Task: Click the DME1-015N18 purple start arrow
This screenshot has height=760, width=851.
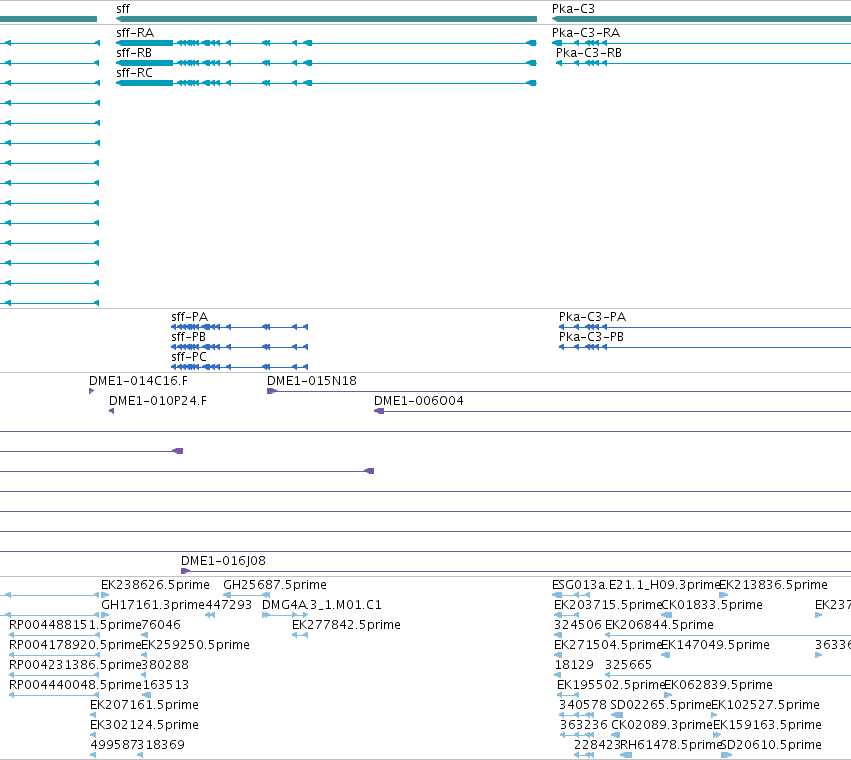Action: (272, 391)
